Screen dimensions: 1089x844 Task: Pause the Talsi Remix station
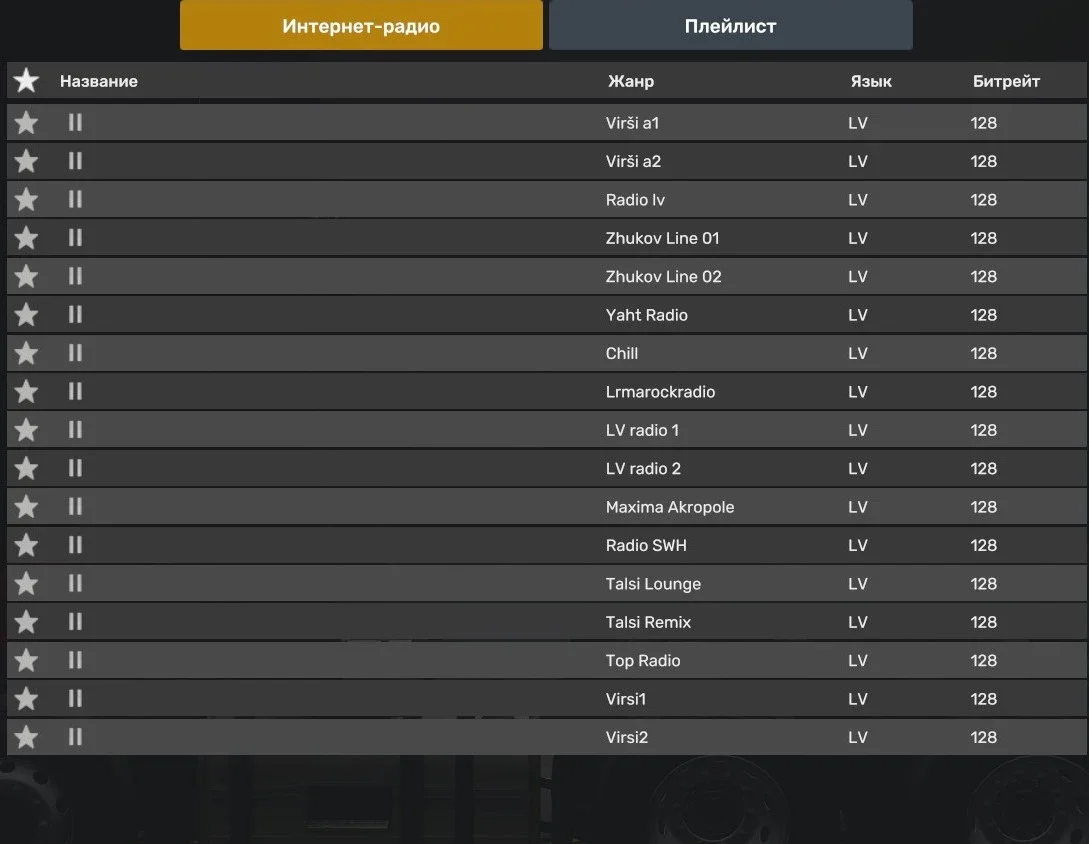click(x=75, y=622)
